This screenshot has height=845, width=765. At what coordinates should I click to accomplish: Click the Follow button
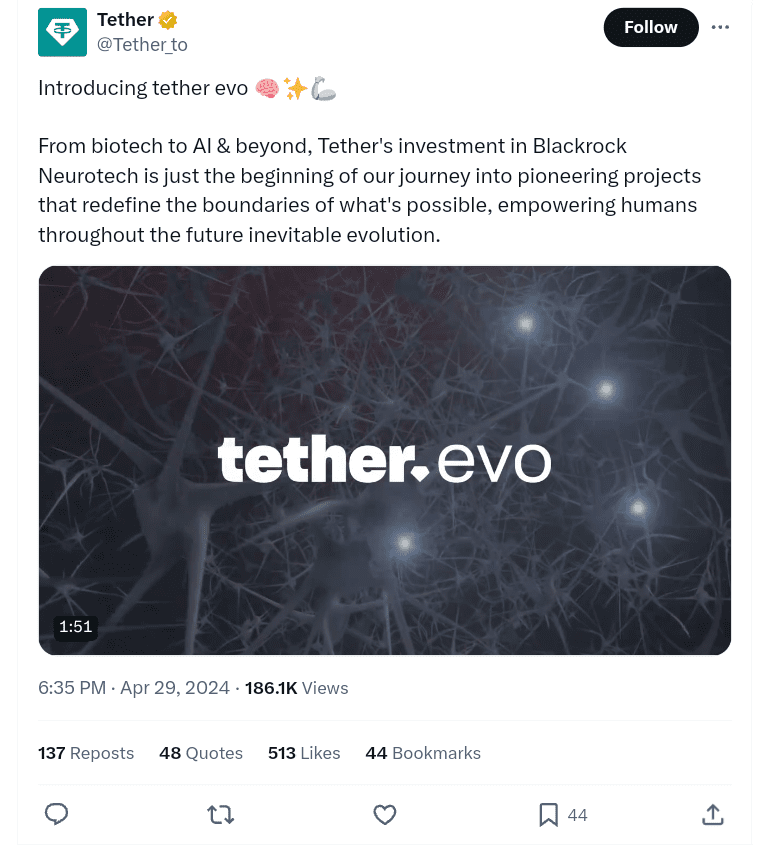[x=650, y=27]
